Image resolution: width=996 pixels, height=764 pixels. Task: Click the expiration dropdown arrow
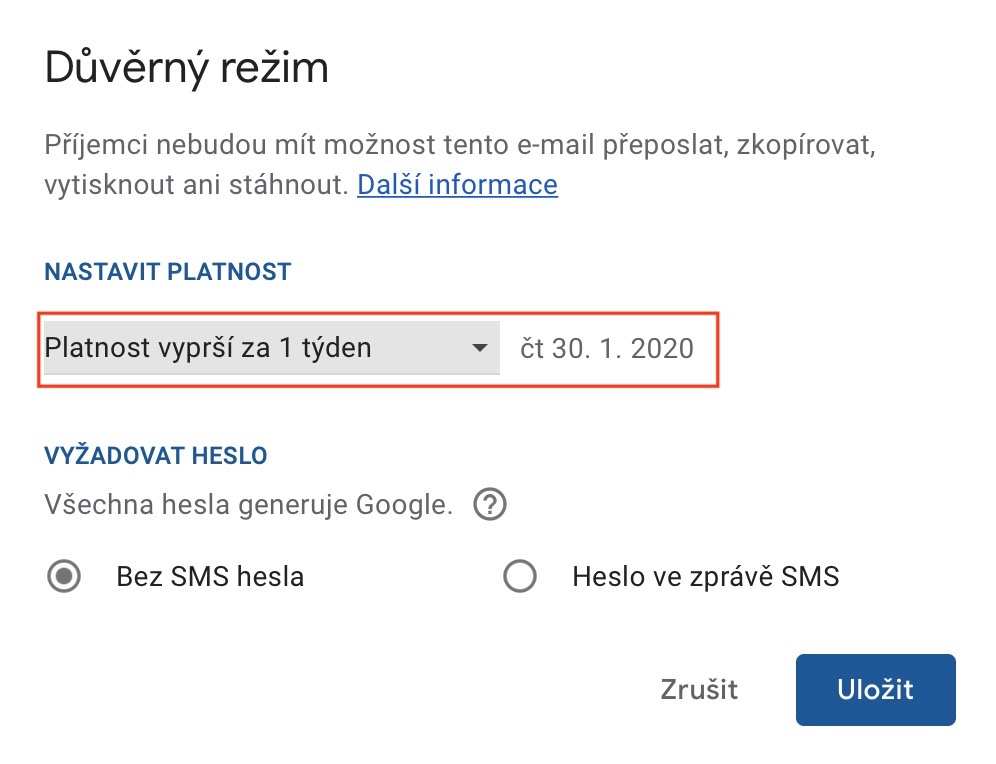pos(481,348)
